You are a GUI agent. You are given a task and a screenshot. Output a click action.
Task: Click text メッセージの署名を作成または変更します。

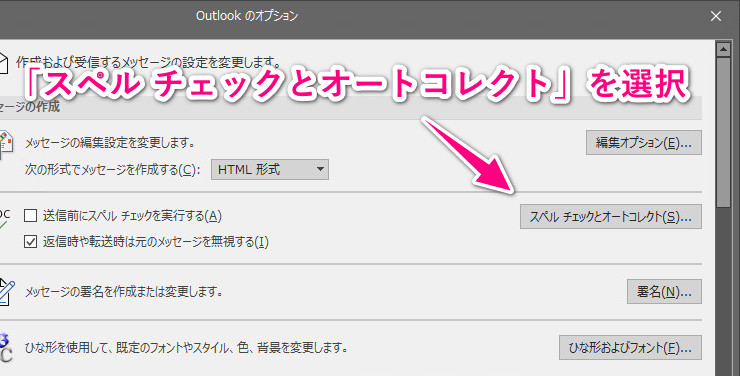coord(124,292)
